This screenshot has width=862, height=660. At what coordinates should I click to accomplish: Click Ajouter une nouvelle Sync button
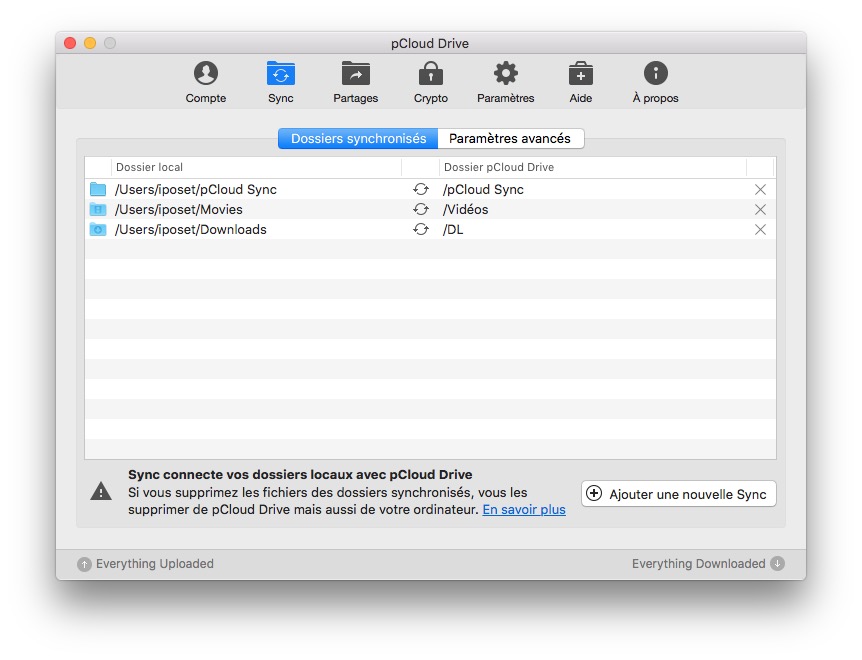point(678,493)
